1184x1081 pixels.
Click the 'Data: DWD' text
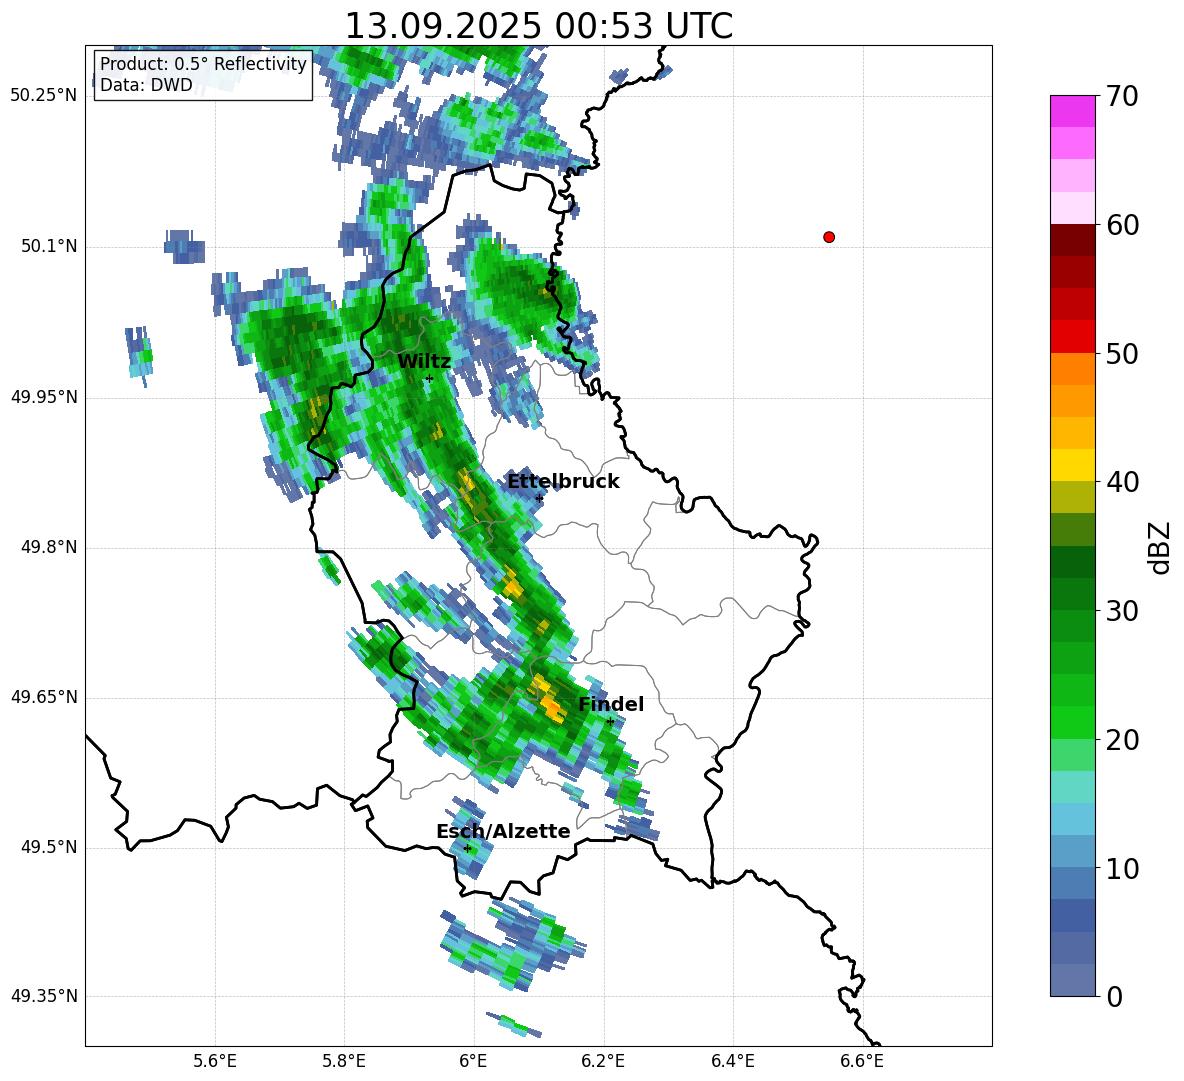point(146,85)
